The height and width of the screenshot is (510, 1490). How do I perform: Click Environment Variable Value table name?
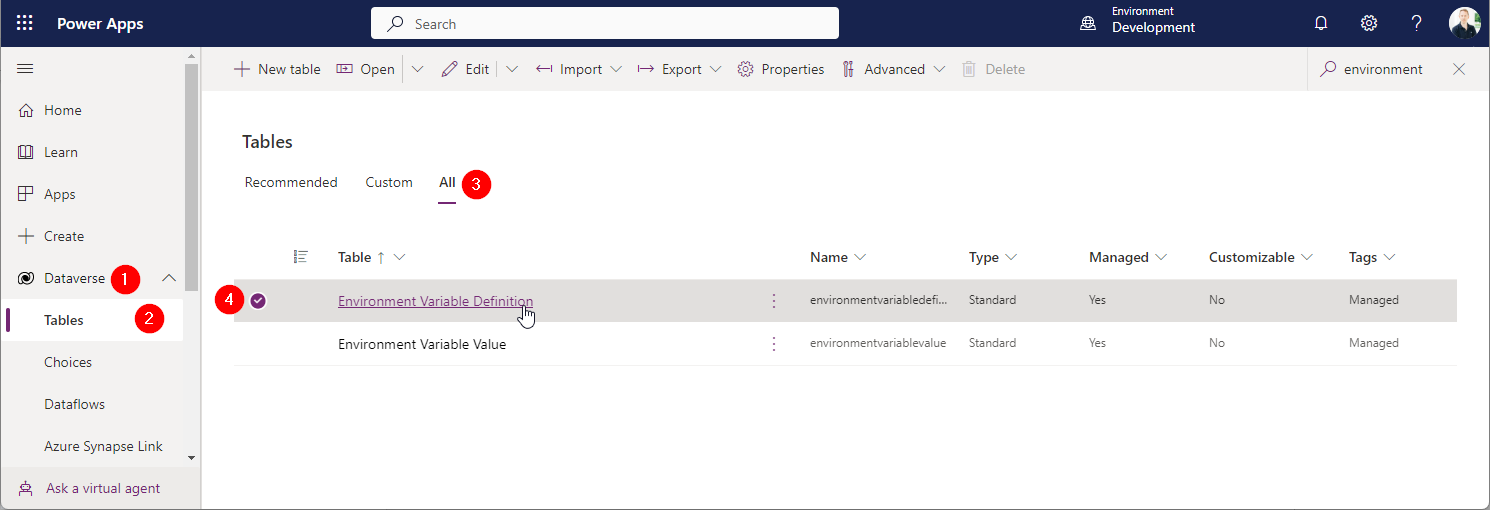tap(422, 344)
